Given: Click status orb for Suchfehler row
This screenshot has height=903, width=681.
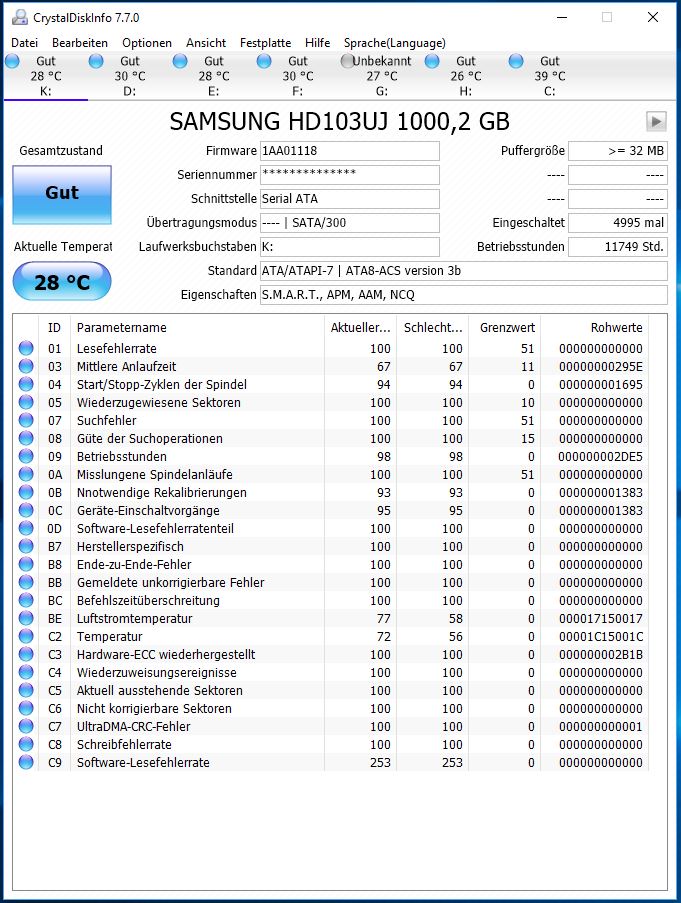Looking at the screenshot, I should click(x=26, y=420).
